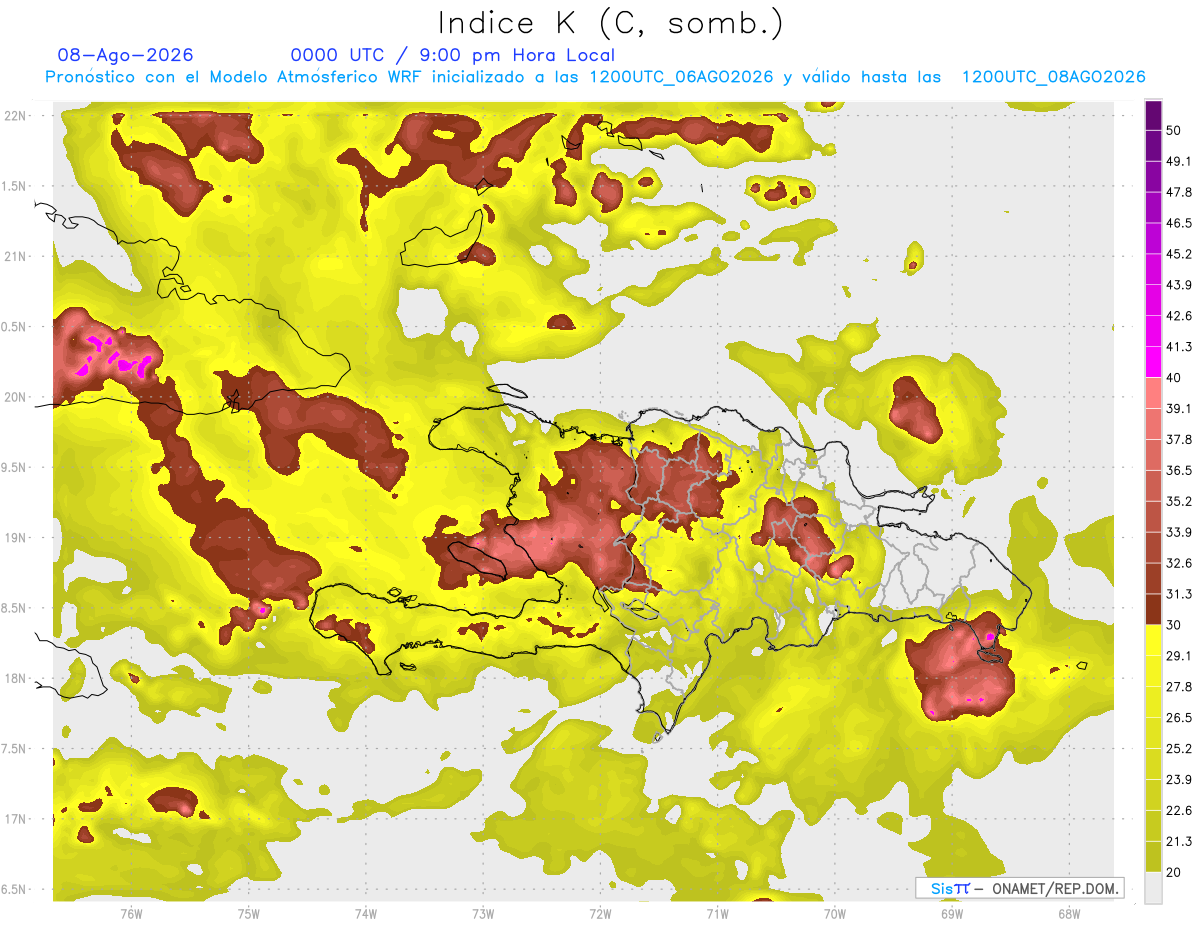The height and width of the screenshot is (927, 1200).
Task: Click the colorbar value '46.5'
Action: [1180, 223]
